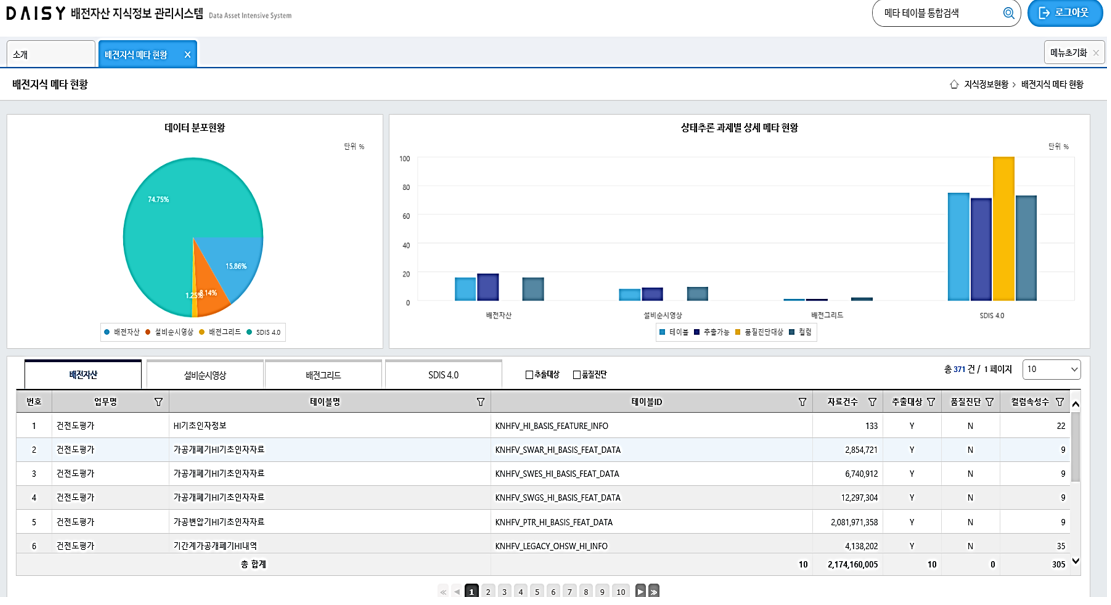Enable the 품질진단 checkbox
Viewport: 1111px width, 605px height.
[x=576, y=375]
